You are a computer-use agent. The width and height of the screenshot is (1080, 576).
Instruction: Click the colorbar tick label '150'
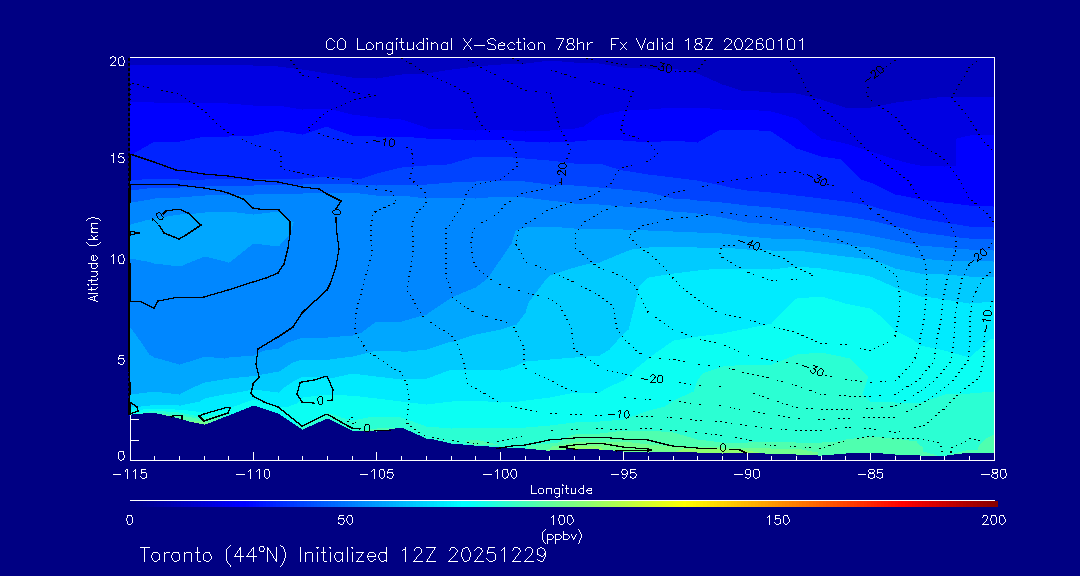(778, 520)
